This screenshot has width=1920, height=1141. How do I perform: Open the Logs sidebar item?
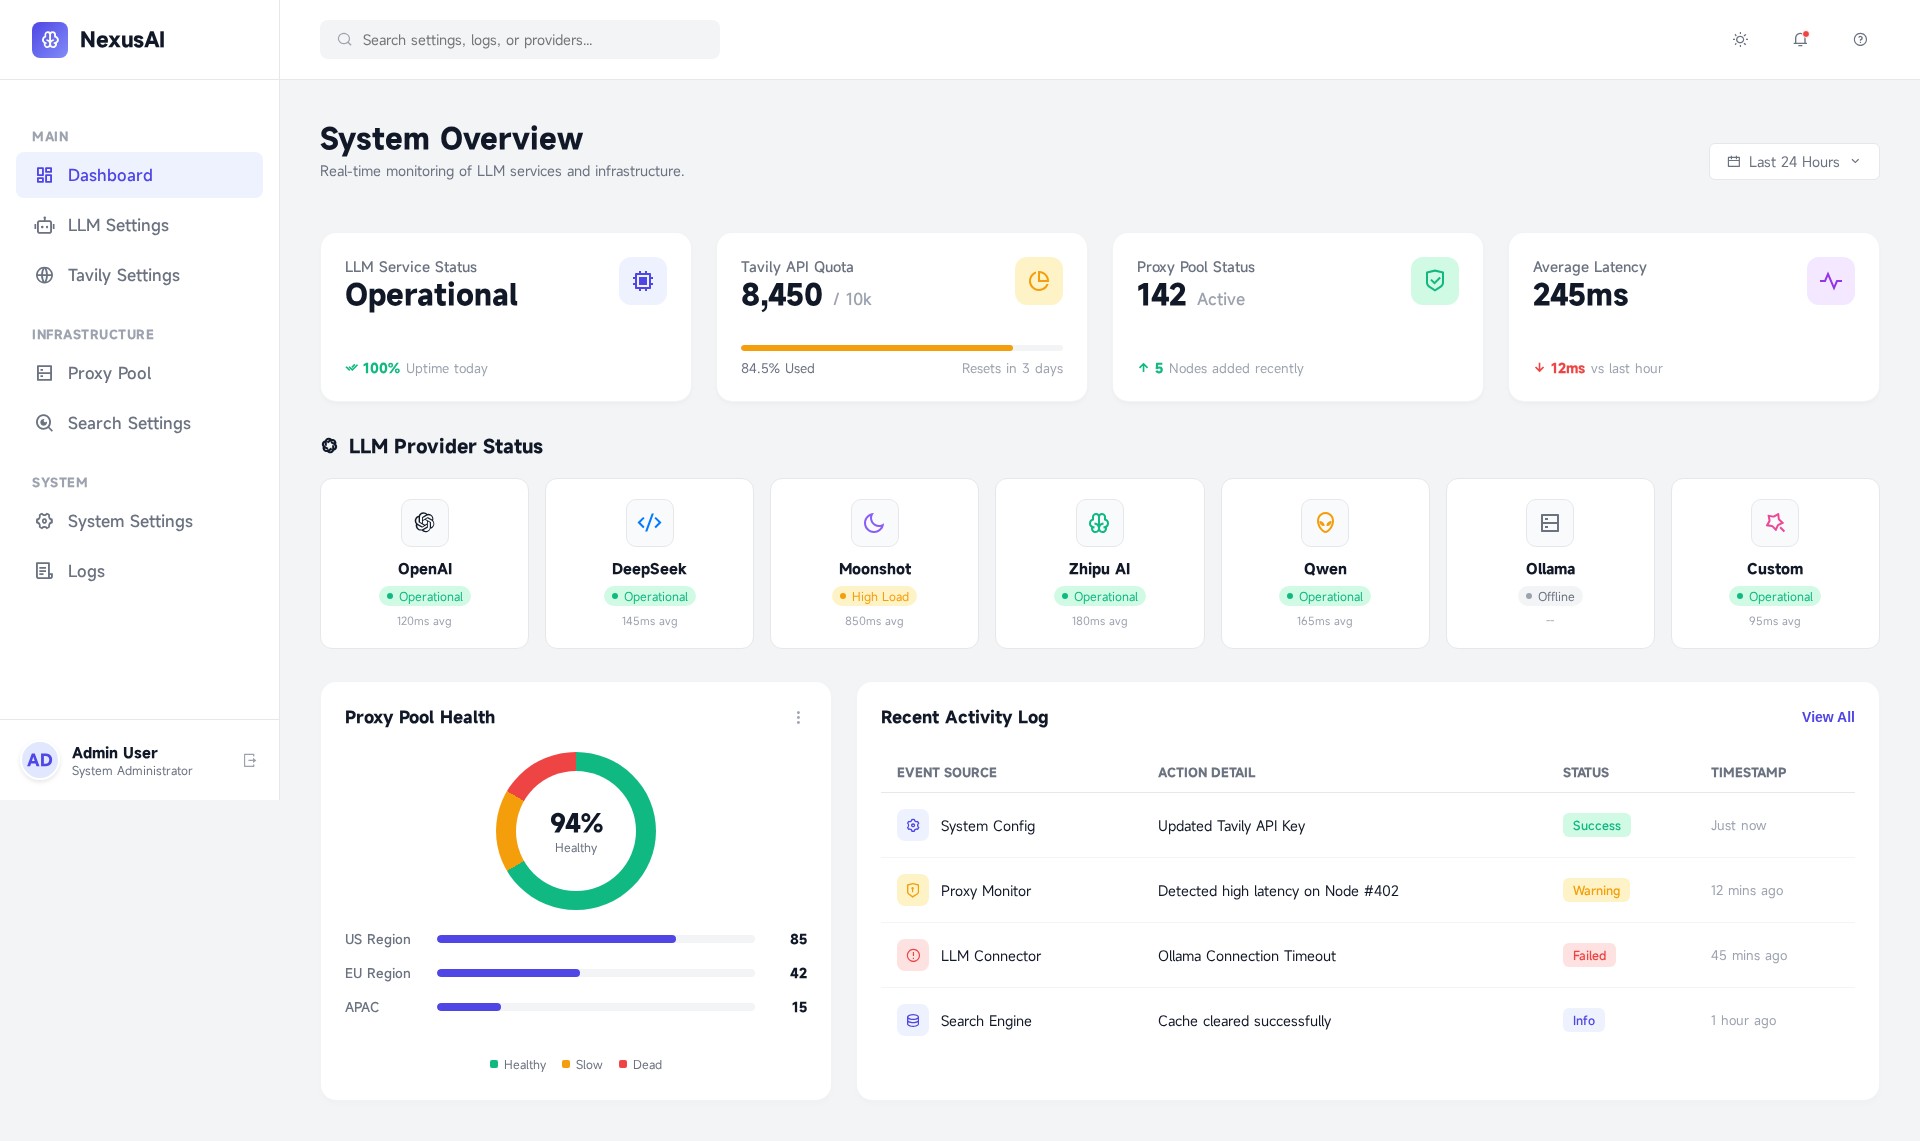pyautogui.click(x=86, y=572)
